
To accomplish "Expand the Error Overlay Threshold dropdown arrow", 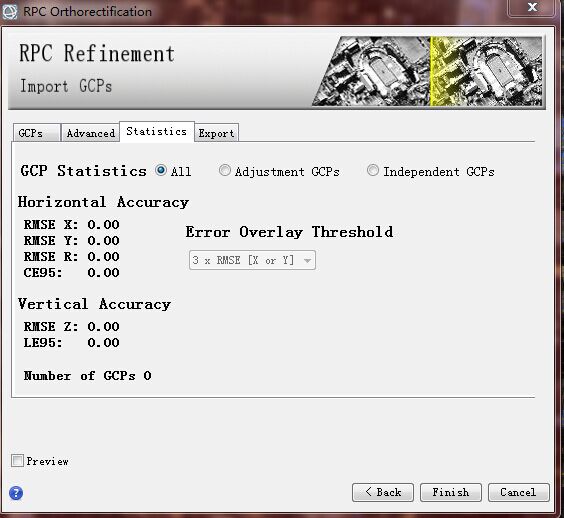I will pyautogui.click(x=307, y=260).
